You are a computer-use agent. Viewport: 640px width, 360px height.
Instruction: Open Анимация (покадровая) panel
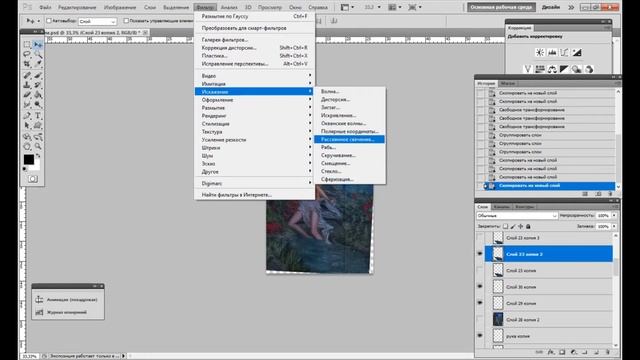67,300
